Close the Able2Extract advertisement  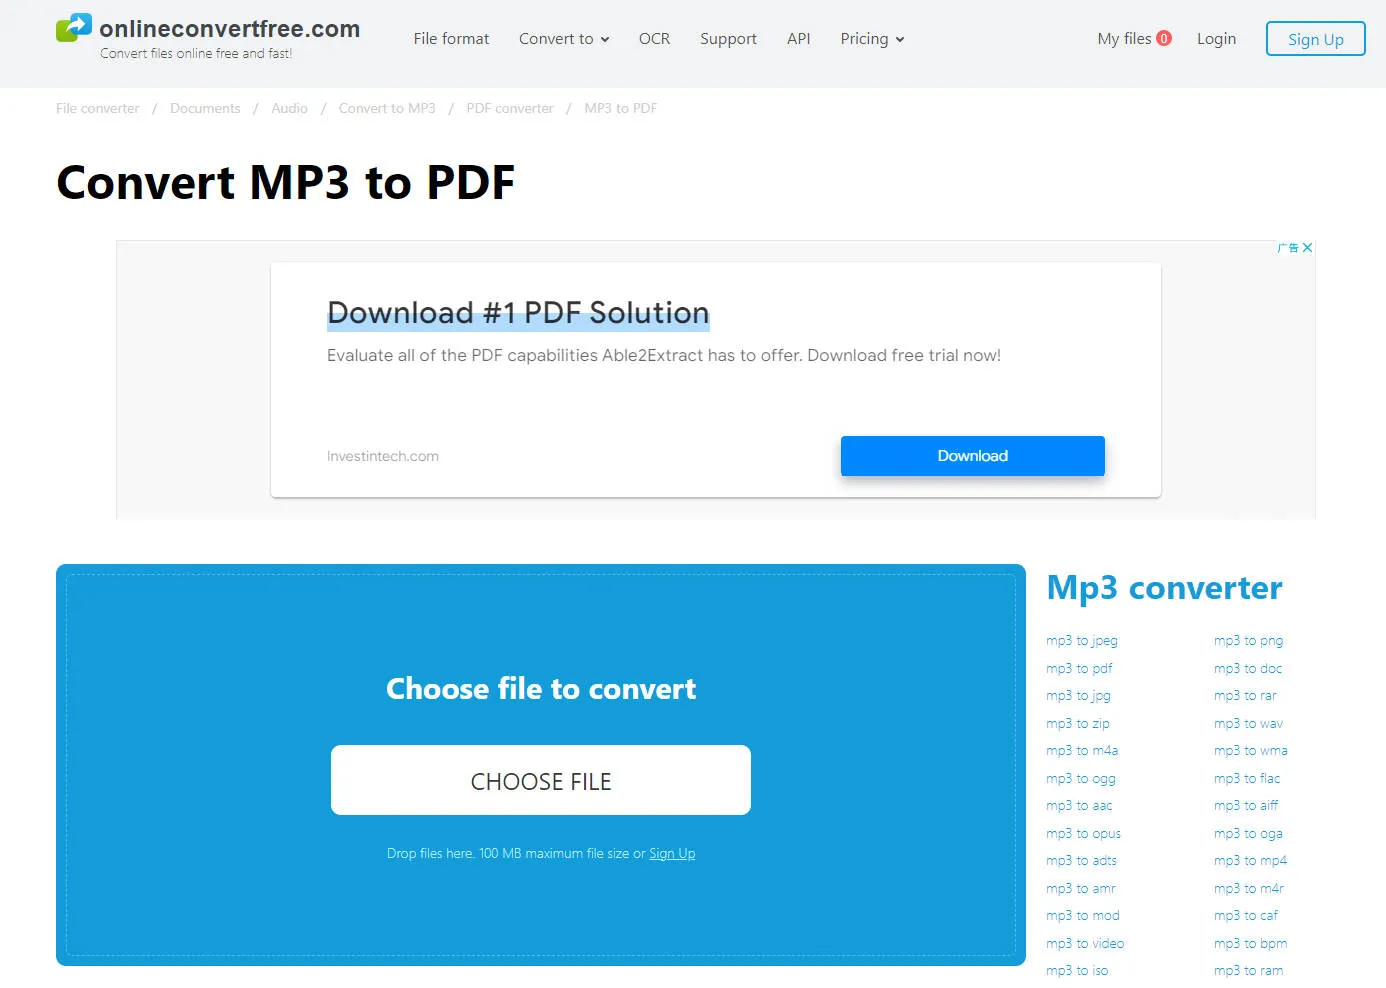1307,247
